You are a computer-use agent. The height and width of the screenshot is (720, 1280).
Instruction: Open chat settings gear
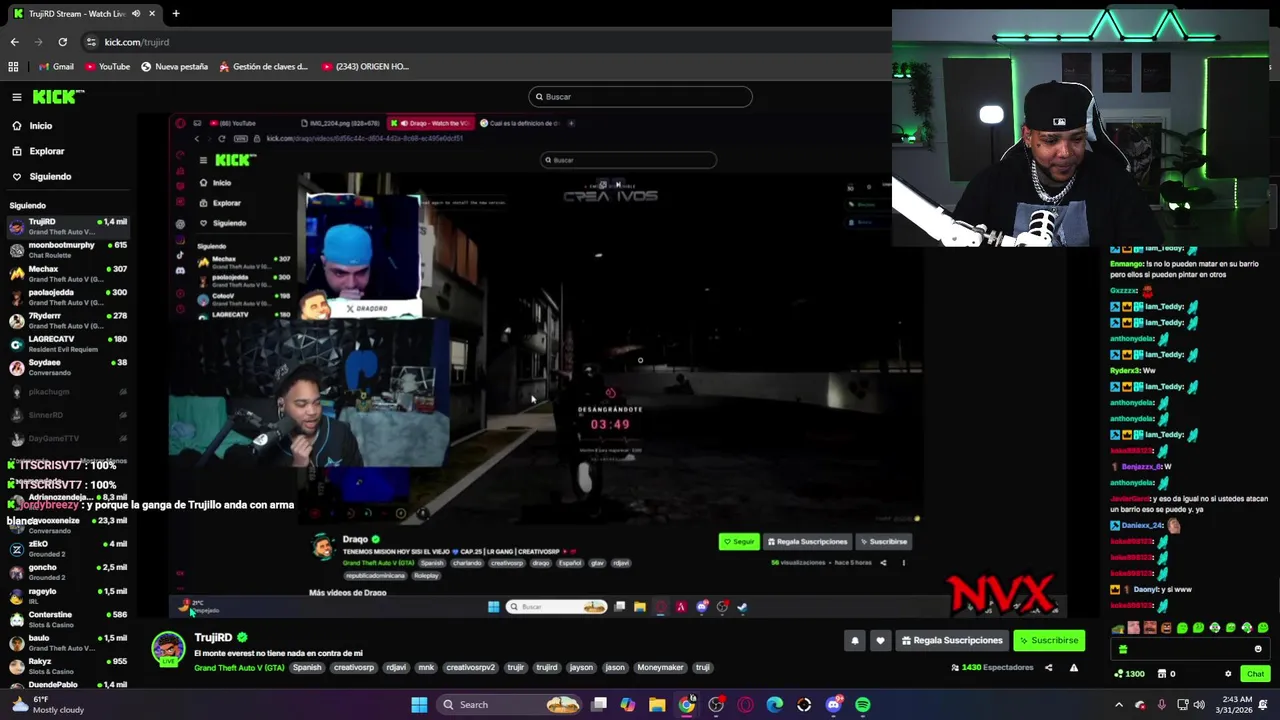point(1228,674)
